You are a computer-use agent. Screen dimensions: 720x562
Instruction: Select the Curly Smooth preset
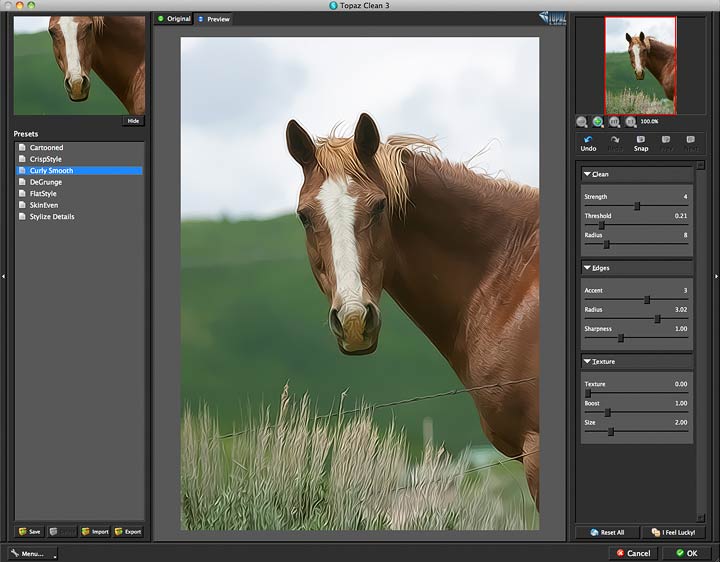coord(79,170)
